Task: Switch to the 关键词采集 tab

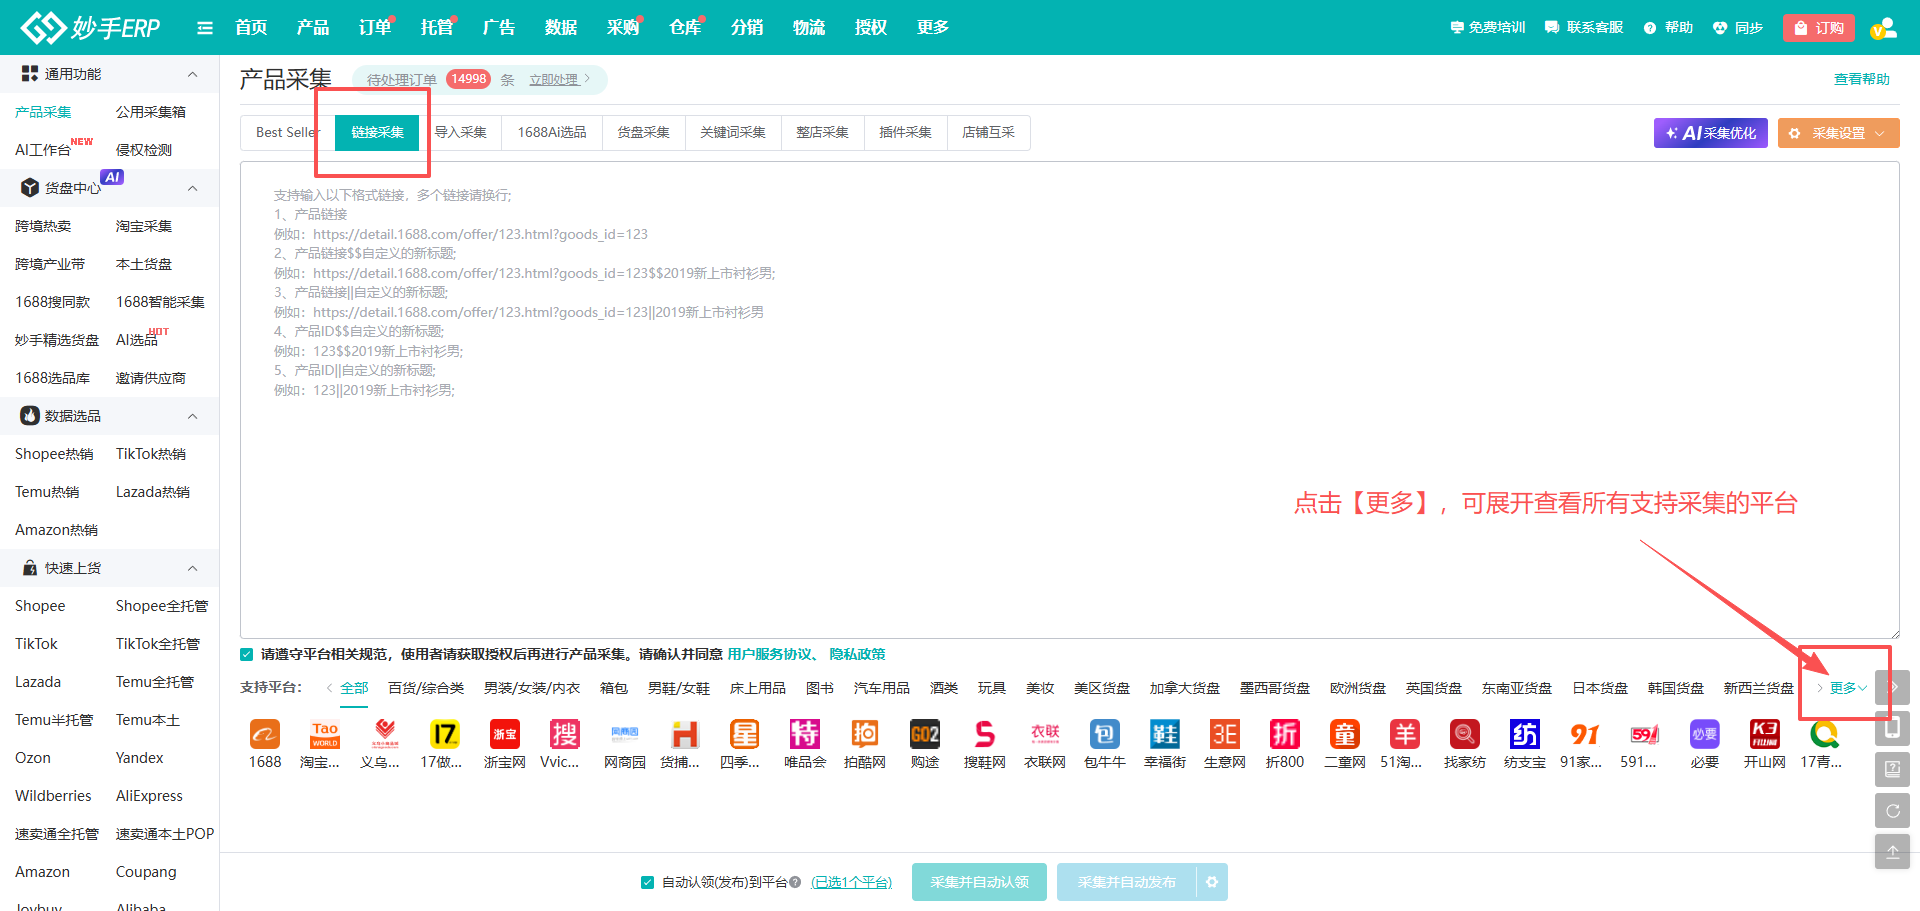Action: tap(732, 133)
